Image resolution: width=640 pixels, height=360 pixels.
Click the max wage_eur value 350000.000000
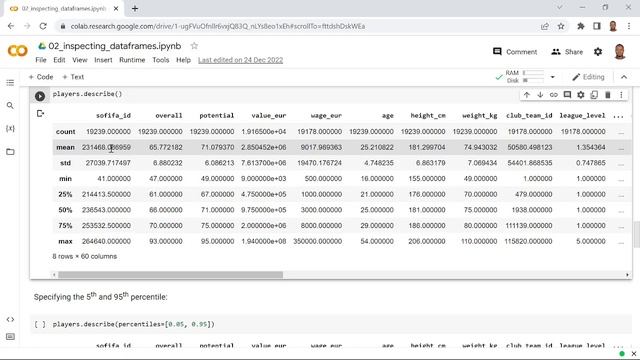317,241
